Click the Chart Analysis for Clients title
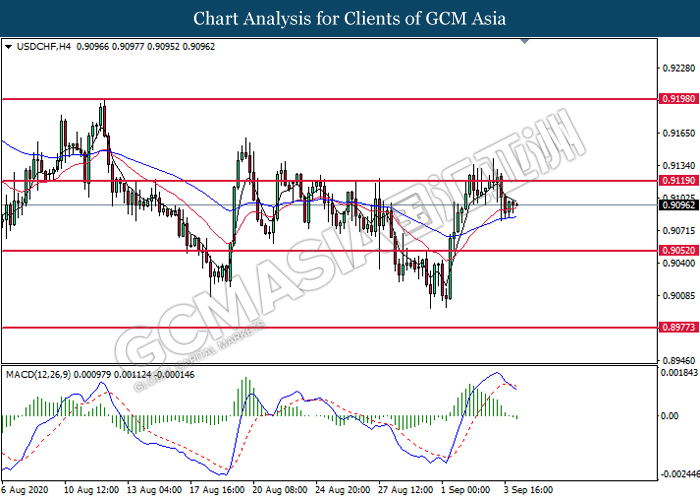 pyautogui.click(x=350, y=19)
